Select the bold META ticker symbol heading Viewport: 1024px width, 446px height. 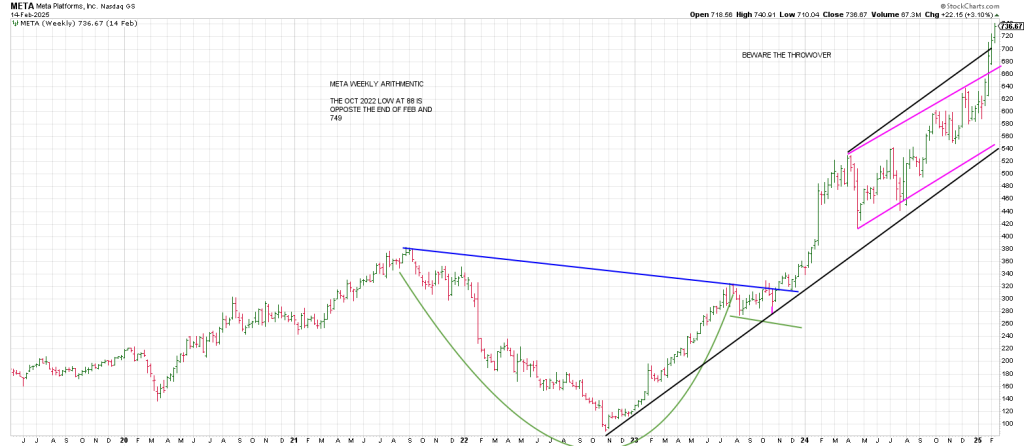pyautogui.click(x=20, y=5)
